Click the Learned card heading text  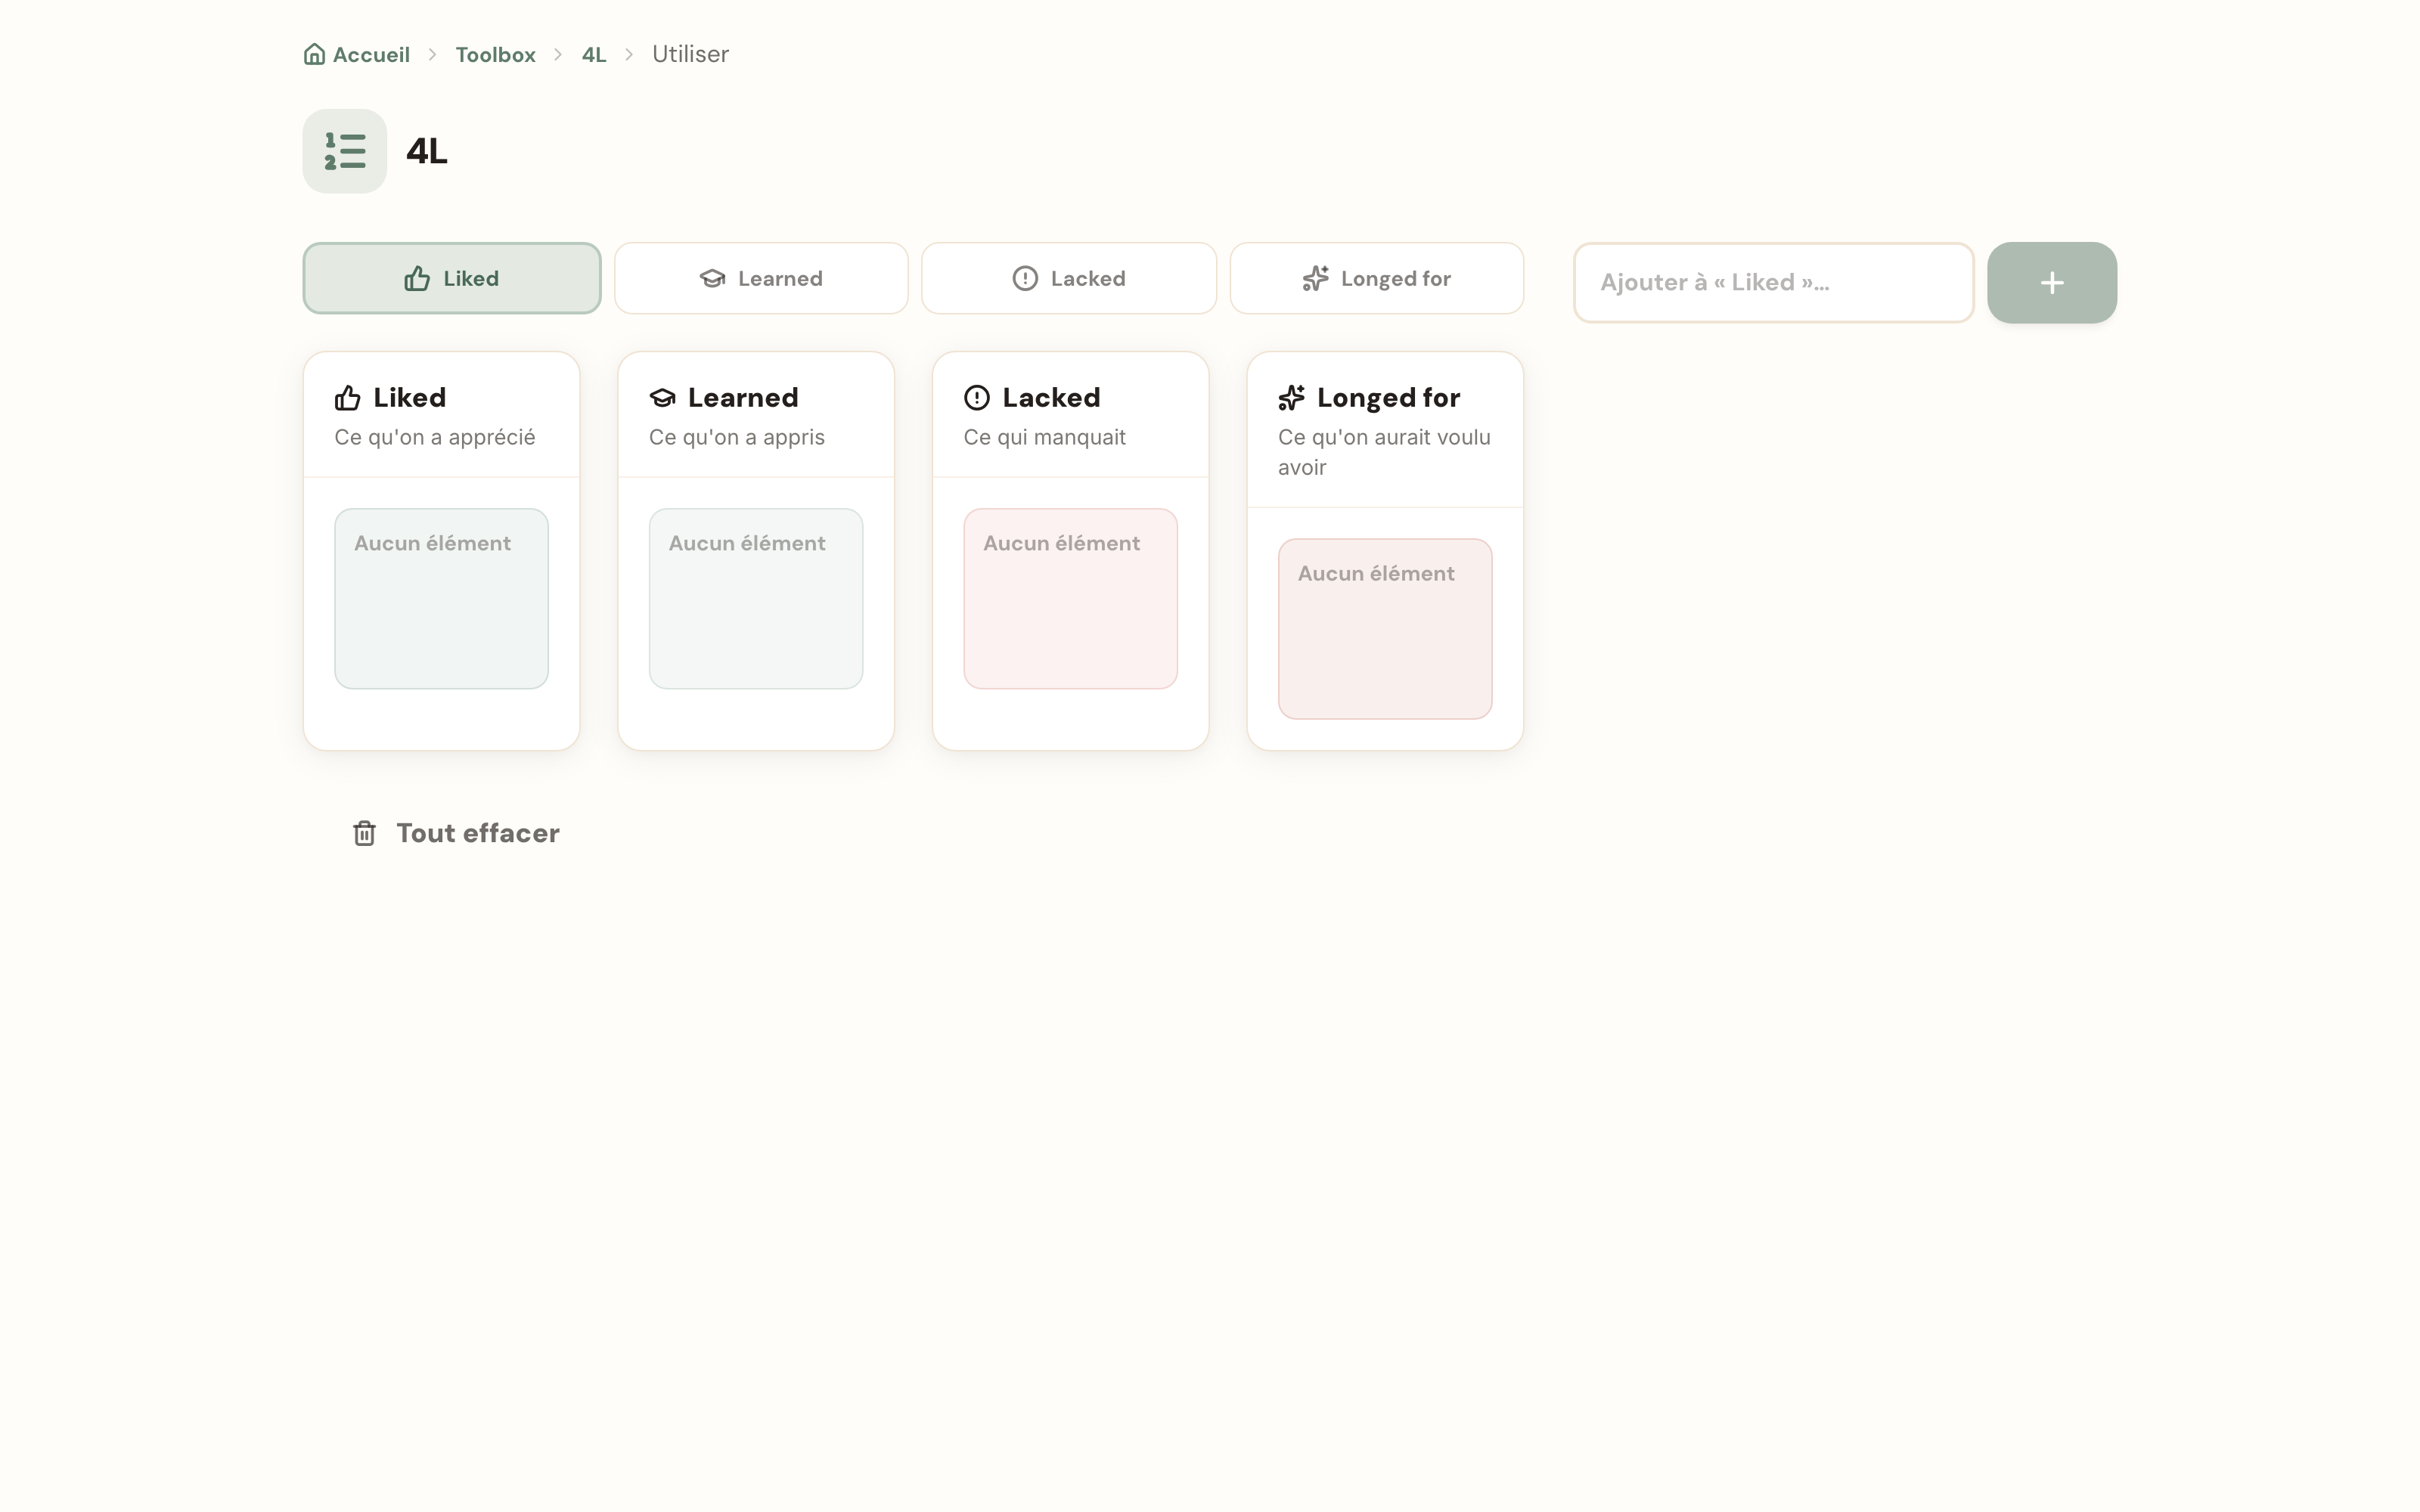(x=743, y=398)
